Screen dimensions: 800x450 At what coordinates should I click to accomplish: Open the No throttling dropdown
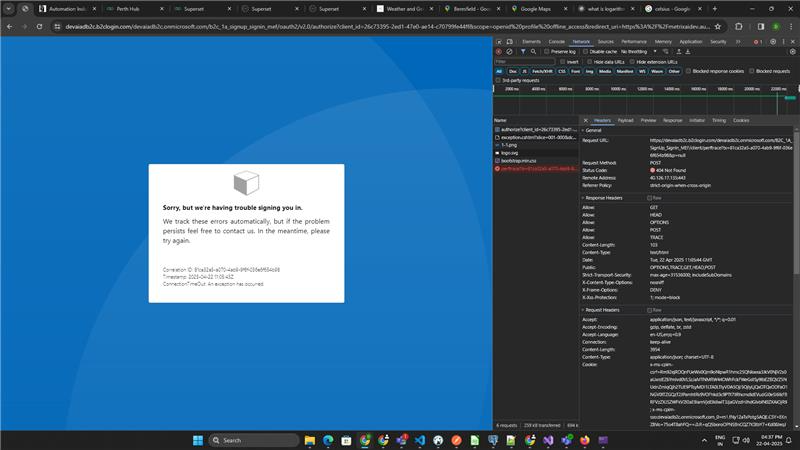click(639, 52)
